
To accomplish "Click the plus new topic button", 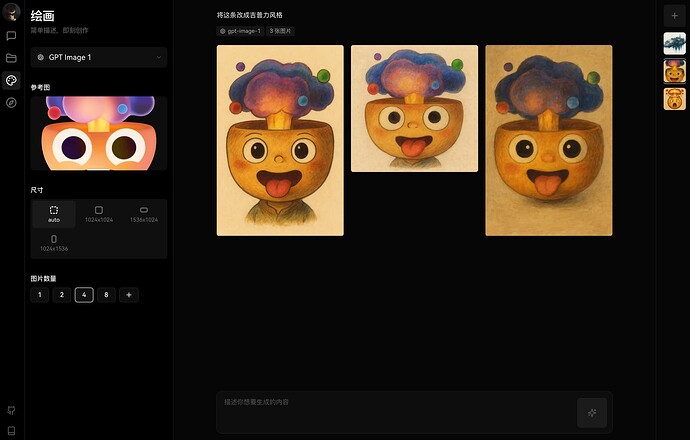I will pos(675,16).
